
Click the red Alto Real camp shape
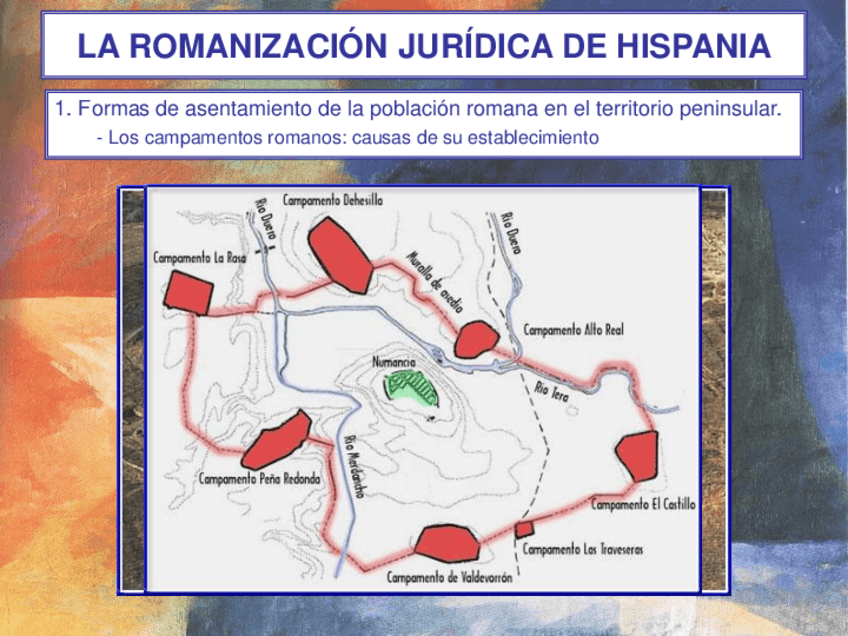[x=476, y=339]
